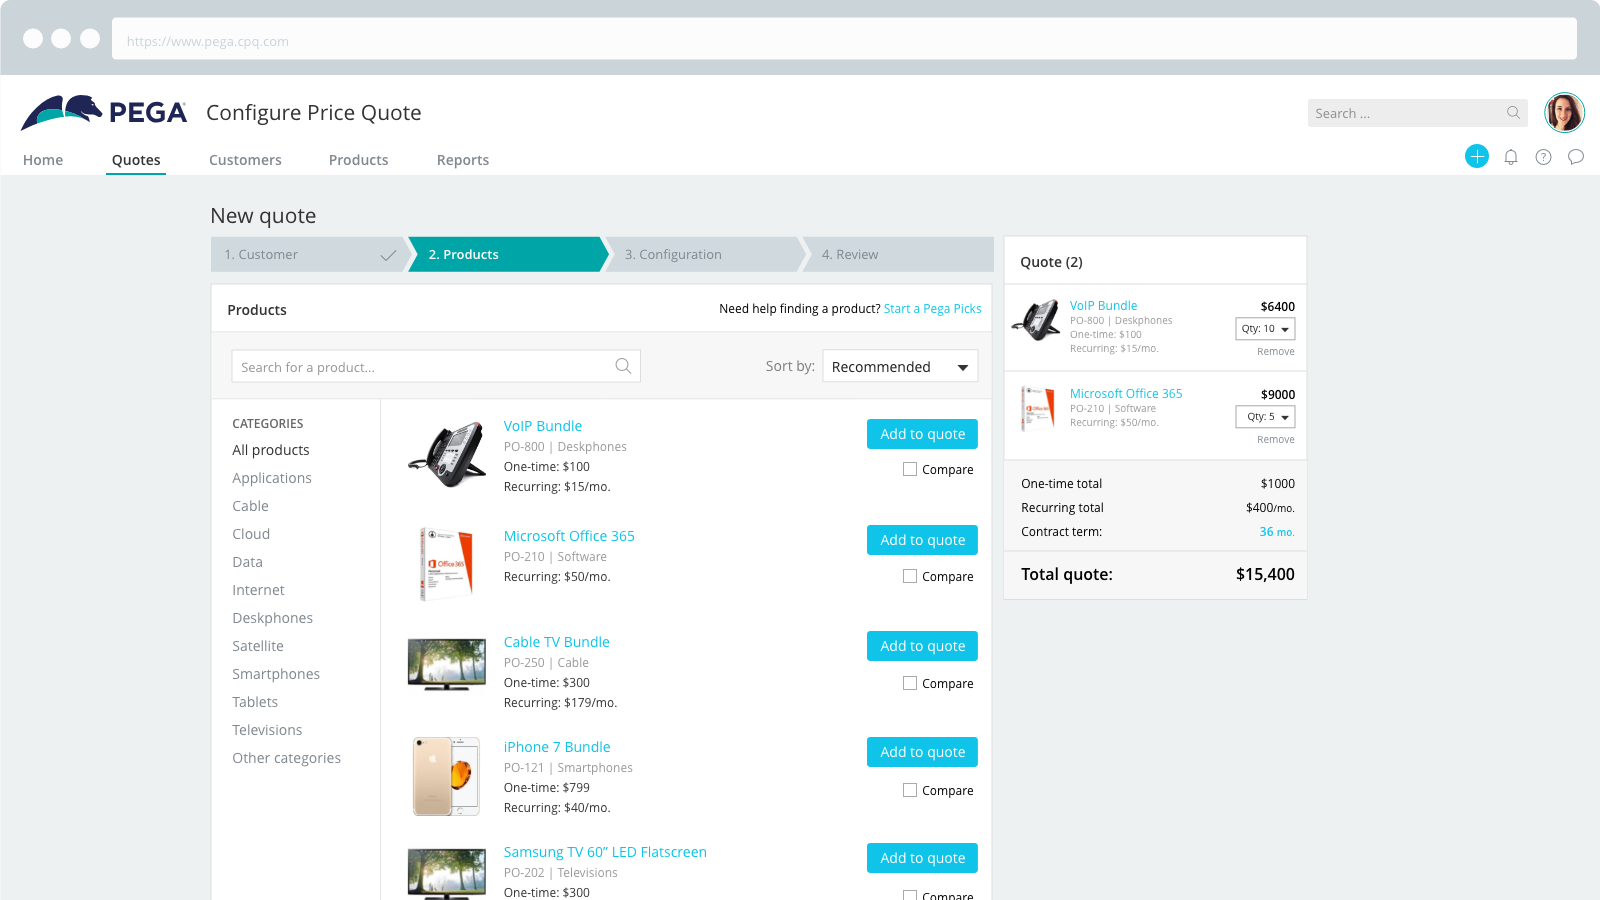This screenshot has height=900, width=1600.
Task: Focus the top Search field
Action: point(1417,113)
